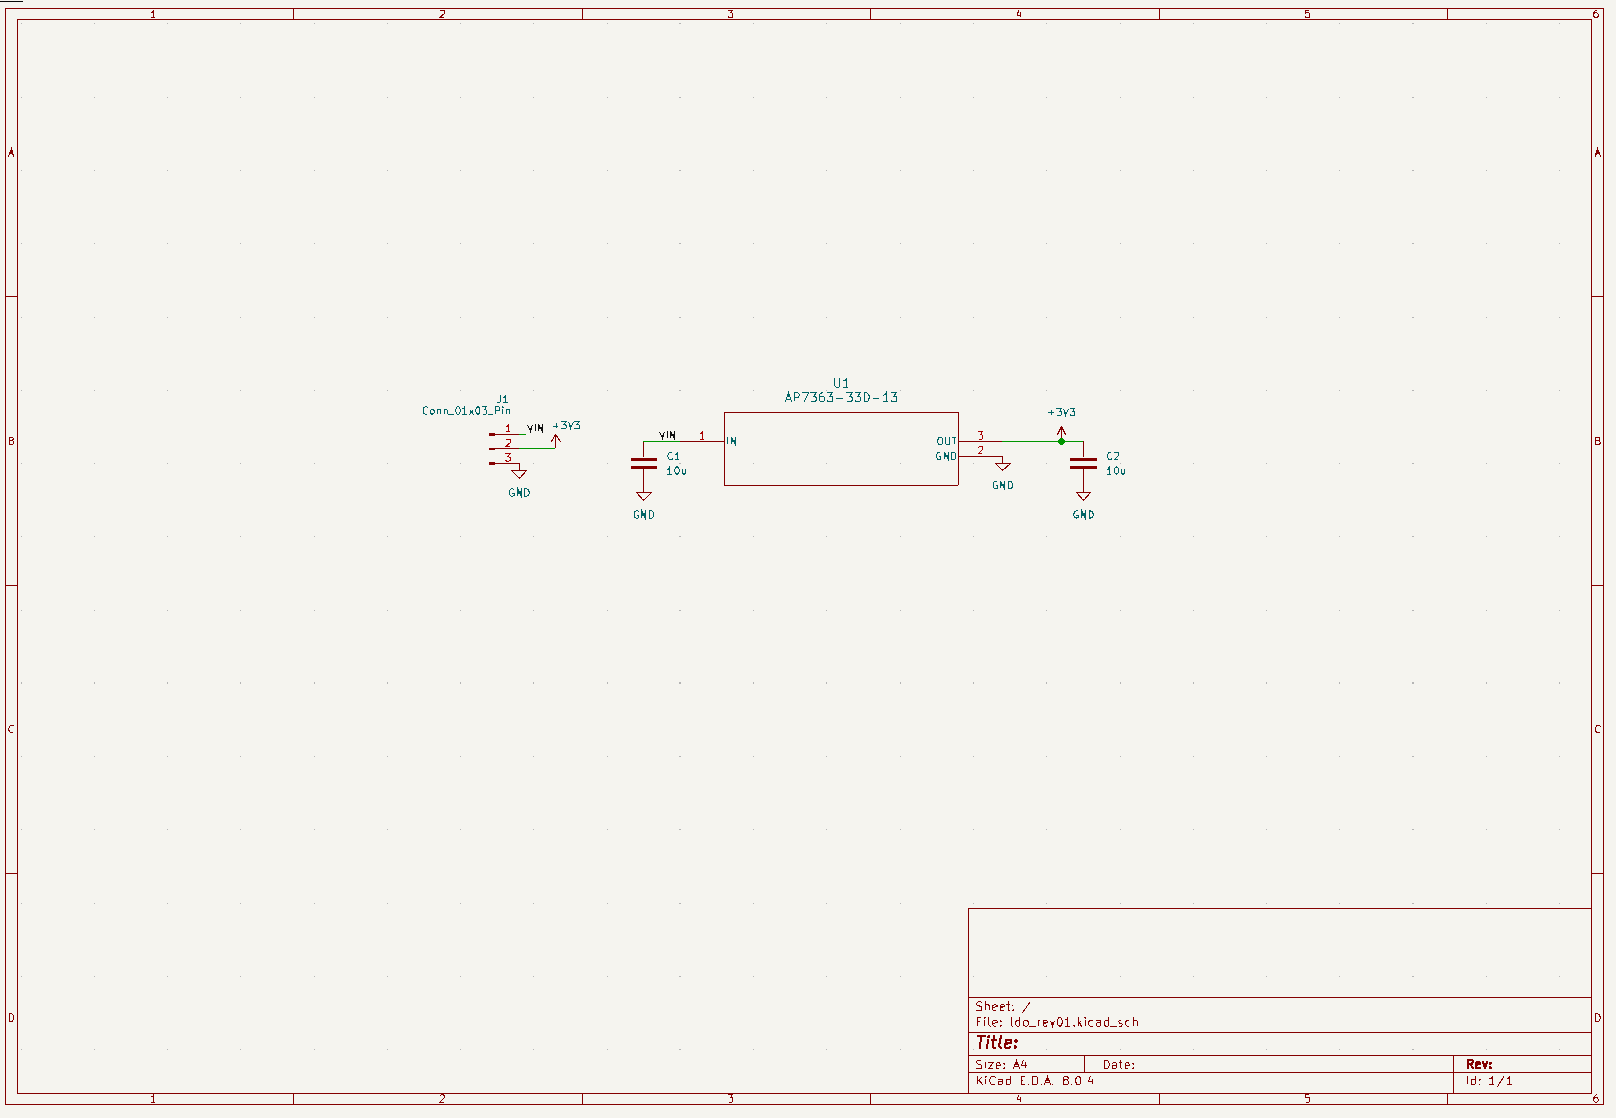Image resolution: width=1616 pixels, height=1118 pixels.
Task: Click the VIN label at J1 pin 1
Action: 535,428
